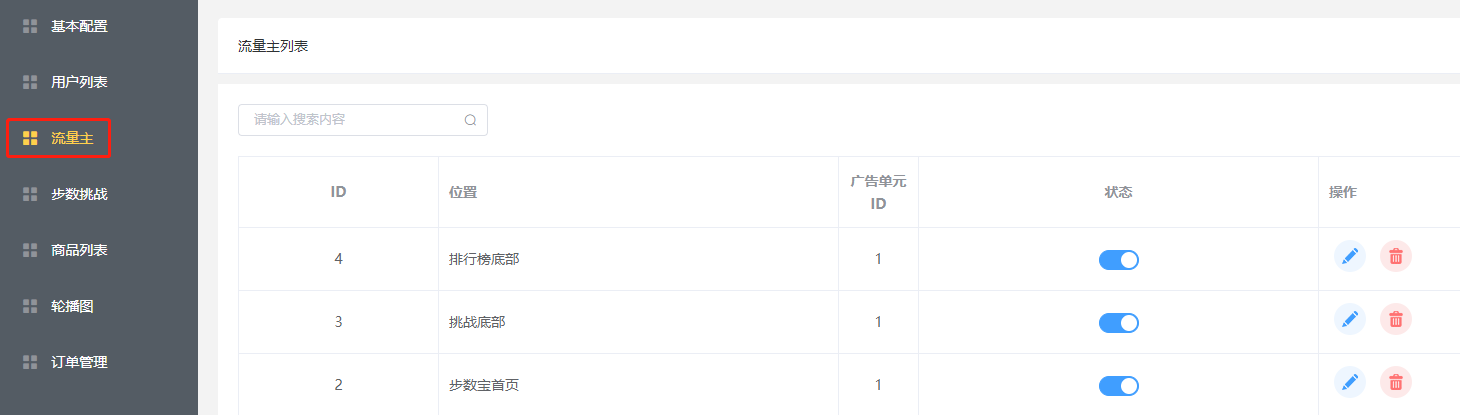
Task: Disable the status switch for 挑战底部
Action: click(x=1118, y=323)
